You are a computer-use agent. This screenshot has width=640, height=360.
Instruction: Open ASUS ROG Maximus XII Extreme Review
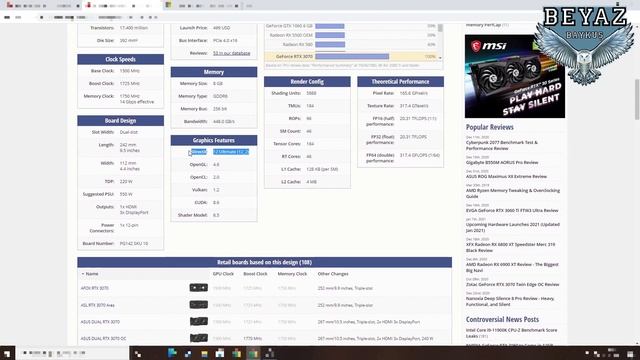(506, 176)
